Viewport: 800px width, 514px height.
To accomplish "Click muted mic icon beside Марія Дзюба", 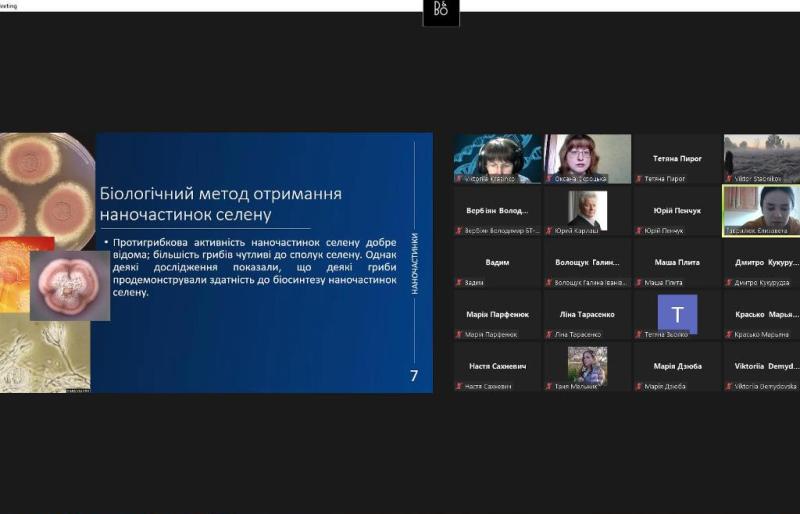I will click(x=639, y=386).
